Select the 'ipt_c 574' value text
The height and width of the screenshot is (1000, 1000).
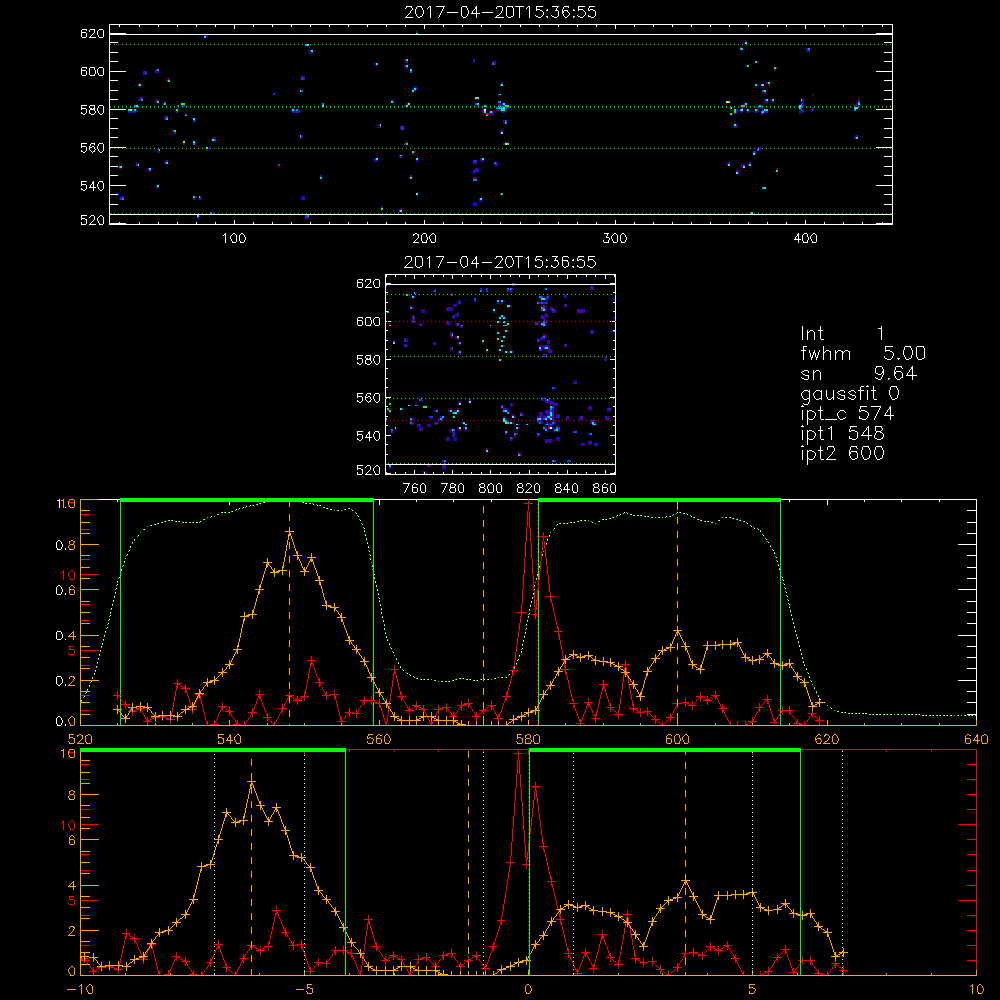pos(847,414)
